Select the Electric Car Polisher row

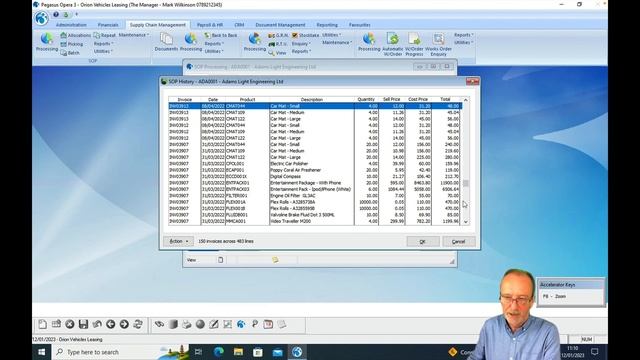pyautogui.click(x=315, y=164)
